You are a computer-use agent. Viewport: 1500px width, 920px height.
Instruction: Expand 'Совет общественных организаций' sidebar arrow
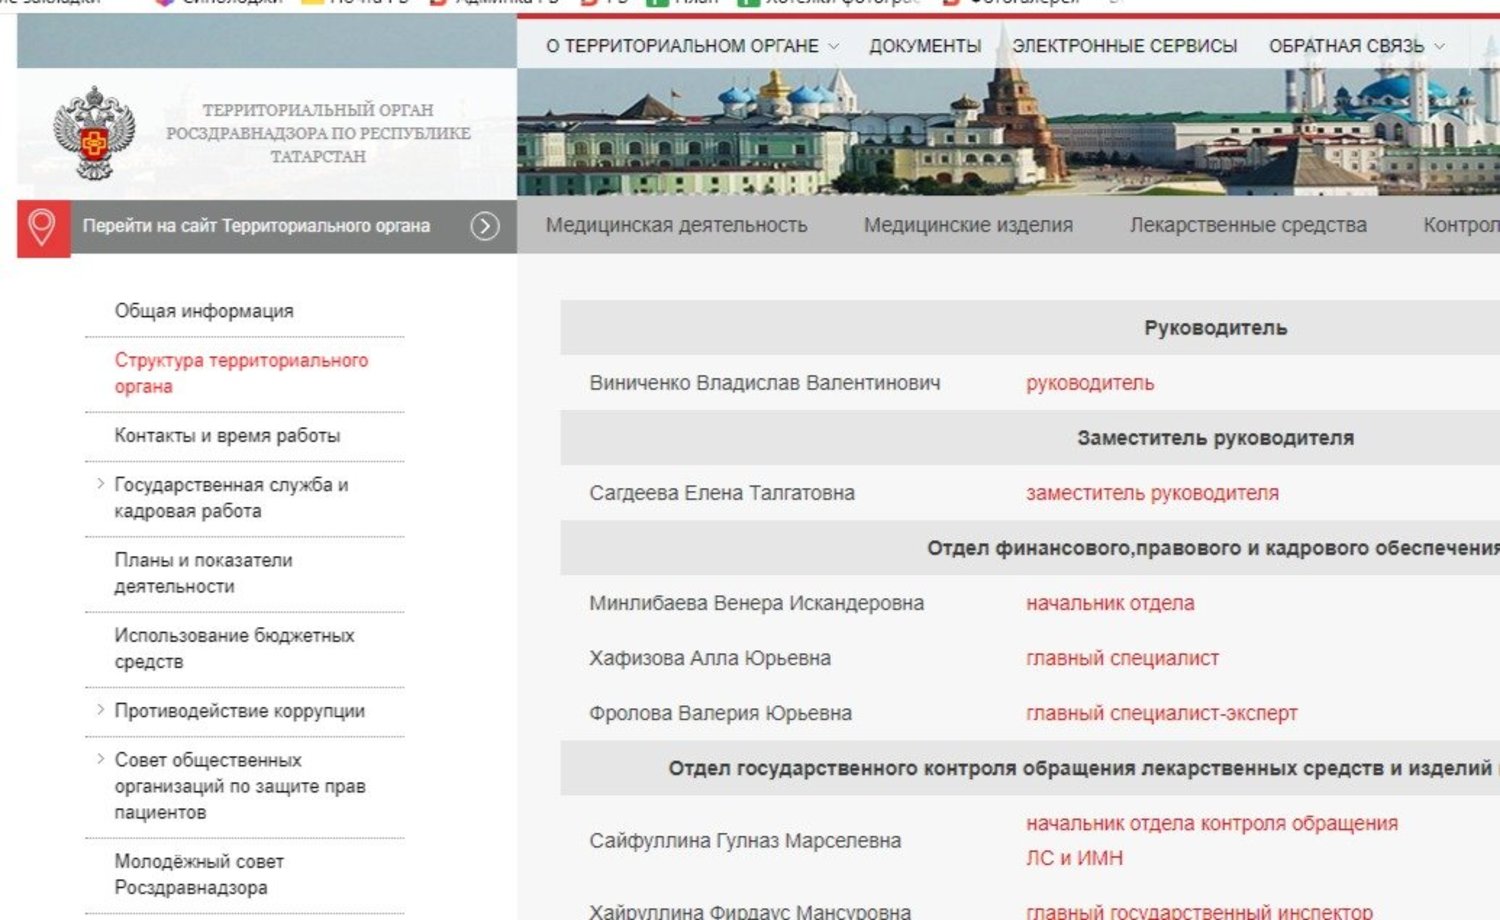100,759
